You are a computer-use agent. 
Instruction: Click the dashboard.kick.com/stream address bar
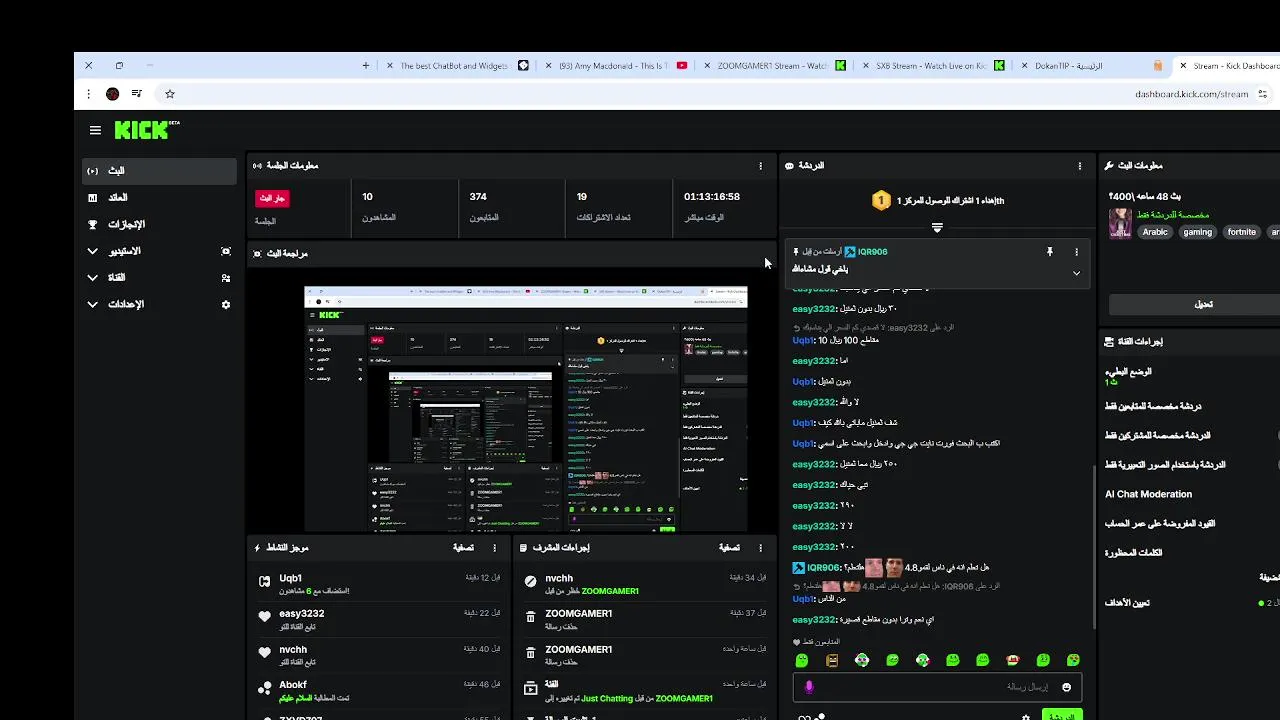pos(1191,94)
